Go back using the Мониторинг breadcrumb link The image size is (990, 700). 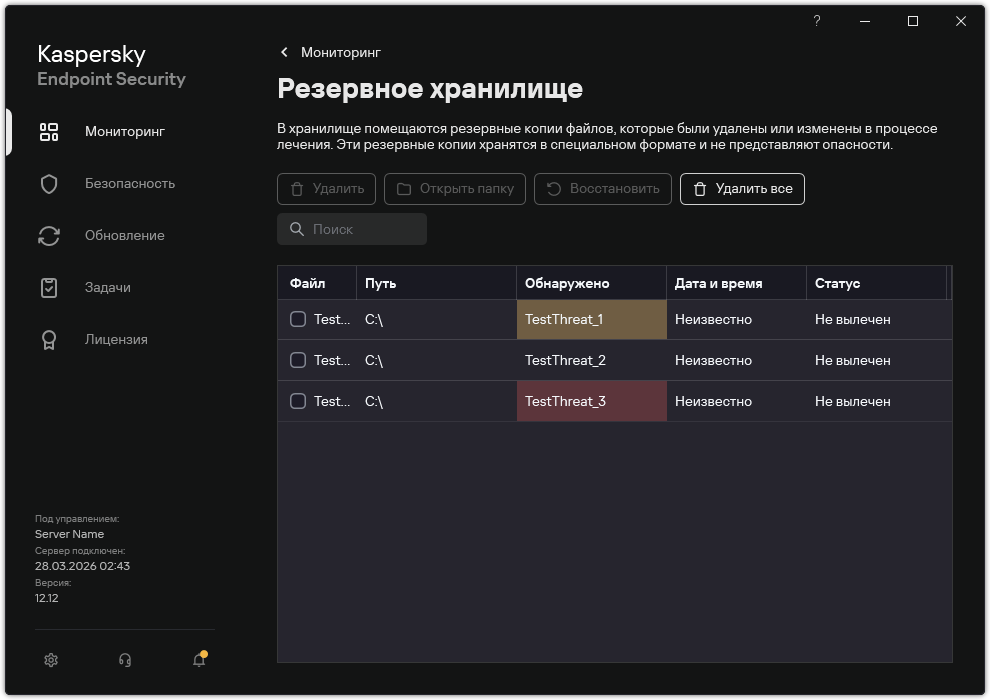pyautogui.click(x=340, y=52)
